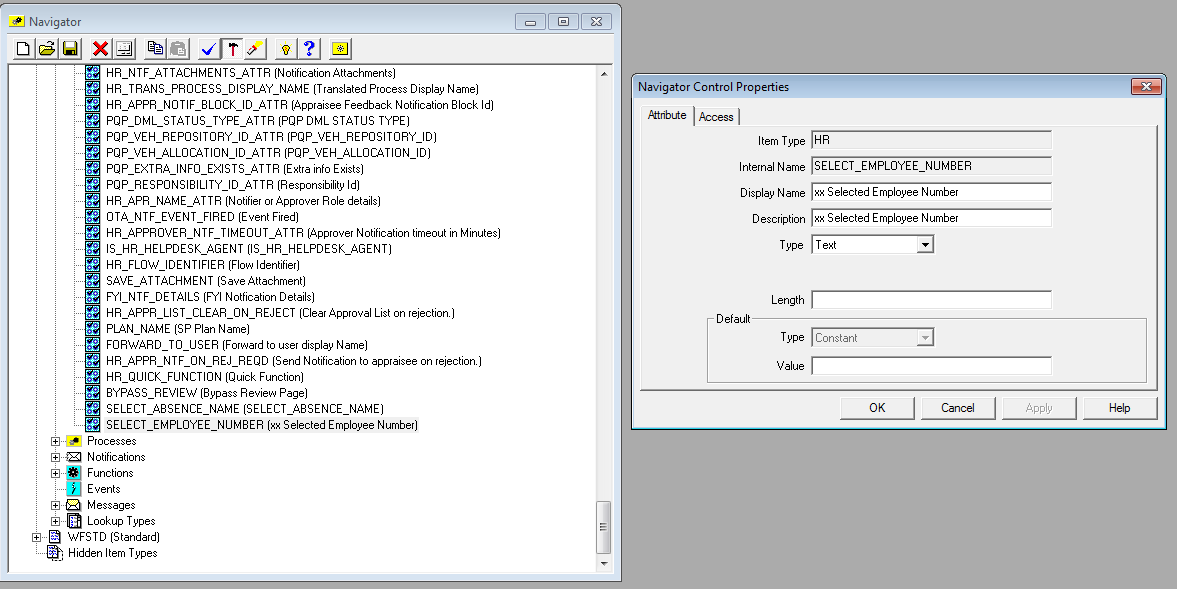Open the attribute Type dropdown showing Text
The image size is (1177, 589).
(925, 245)
